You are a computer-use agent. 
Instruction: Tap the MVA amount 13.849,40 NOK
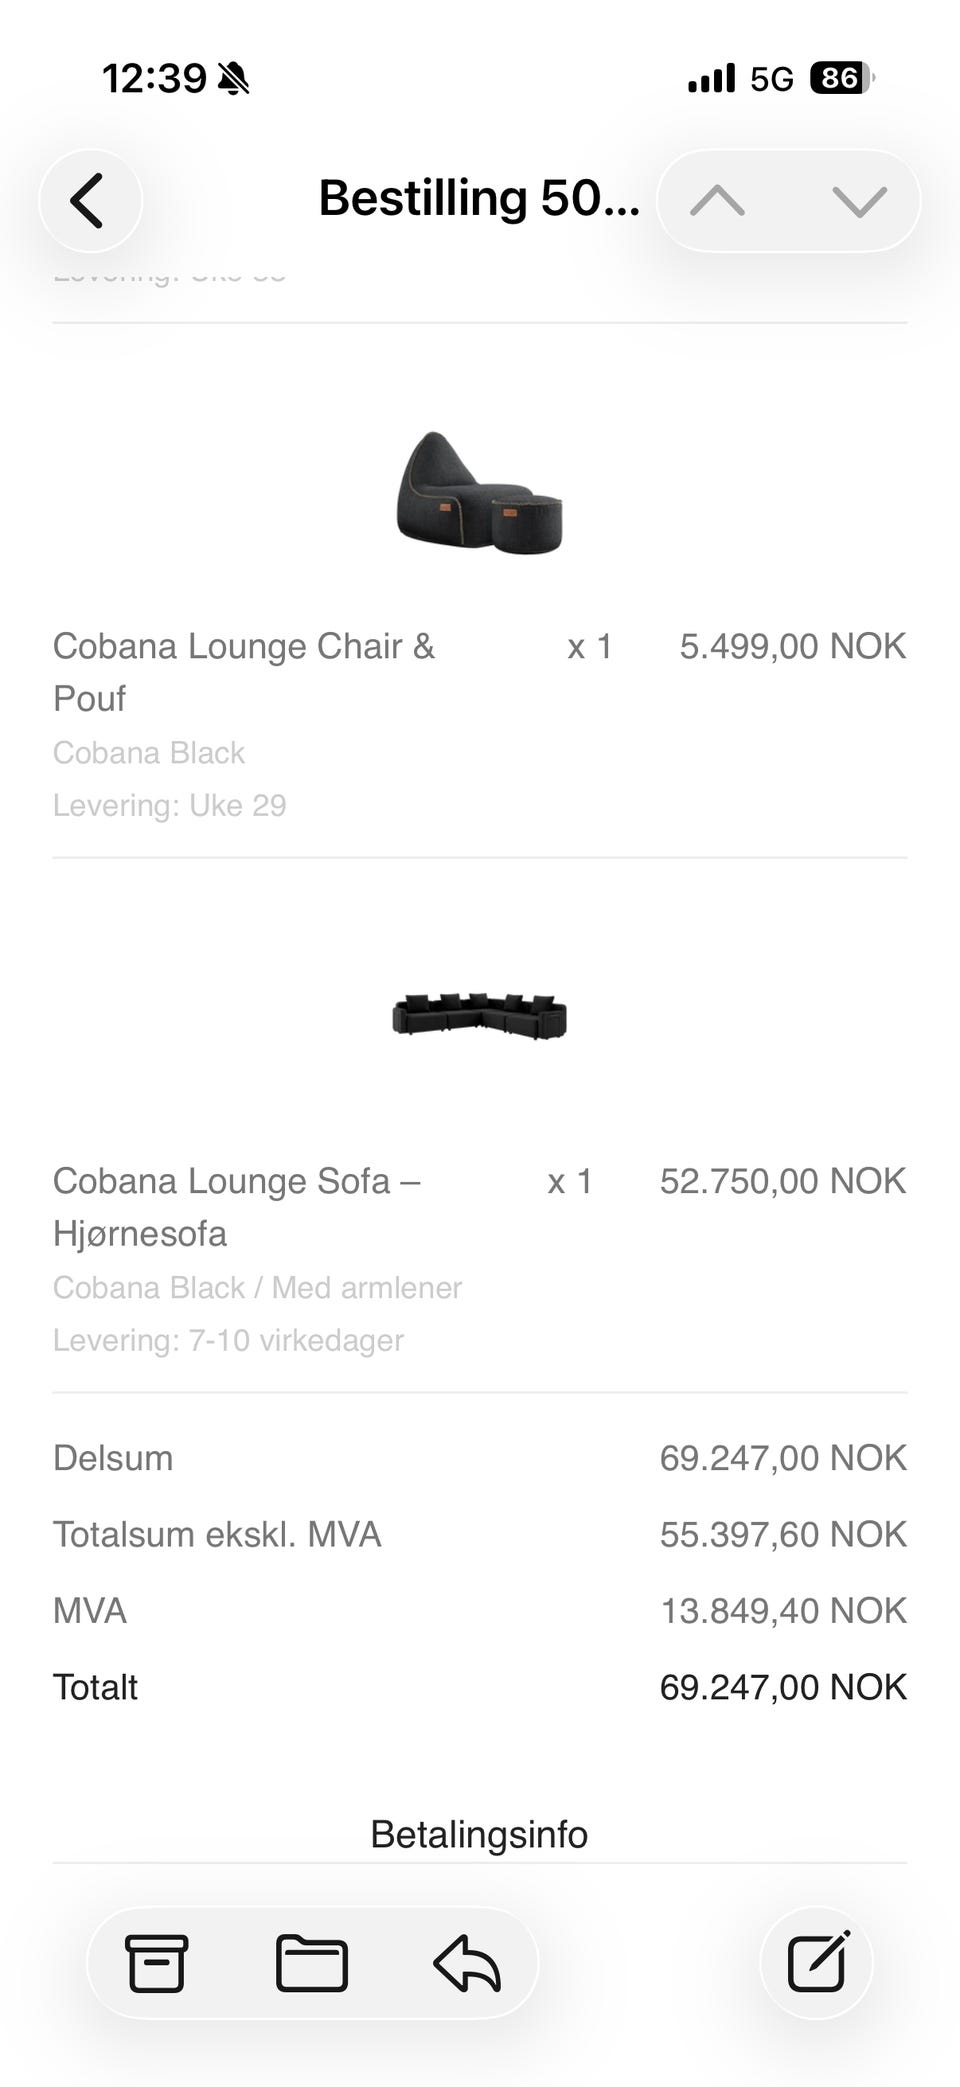(x=783, y=1611)
